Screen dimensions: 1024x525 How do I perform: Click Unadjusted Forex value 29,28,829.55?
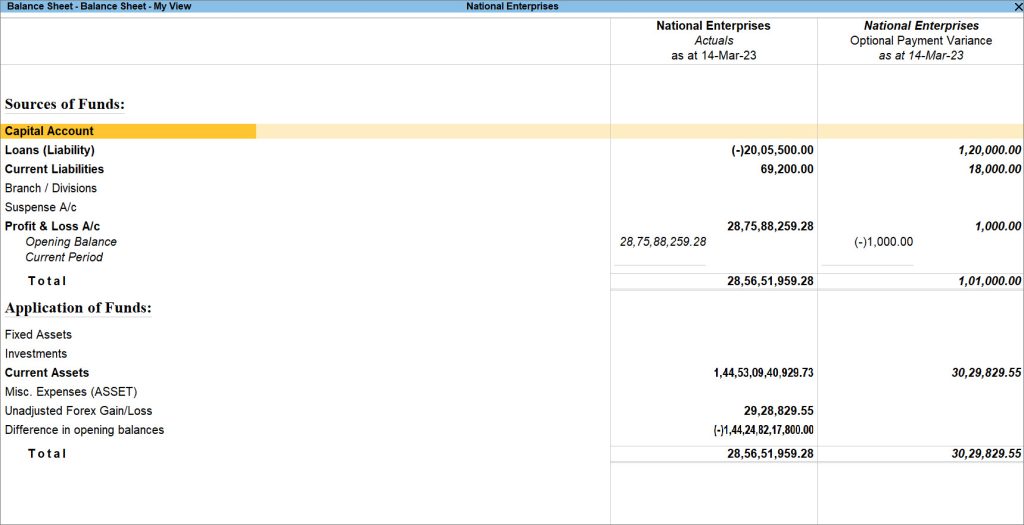[x=779, y=411]
